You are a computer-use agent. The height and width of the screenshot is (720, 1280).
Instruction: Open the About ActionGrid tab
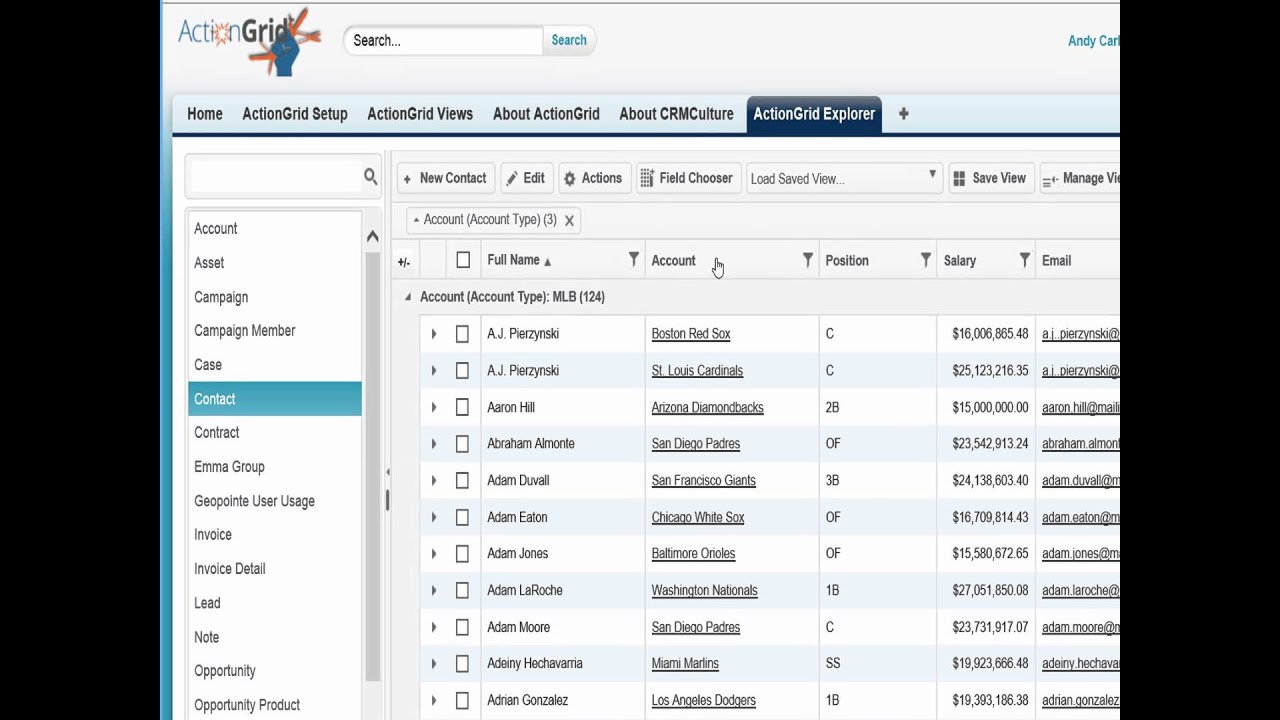coord(546,114)
